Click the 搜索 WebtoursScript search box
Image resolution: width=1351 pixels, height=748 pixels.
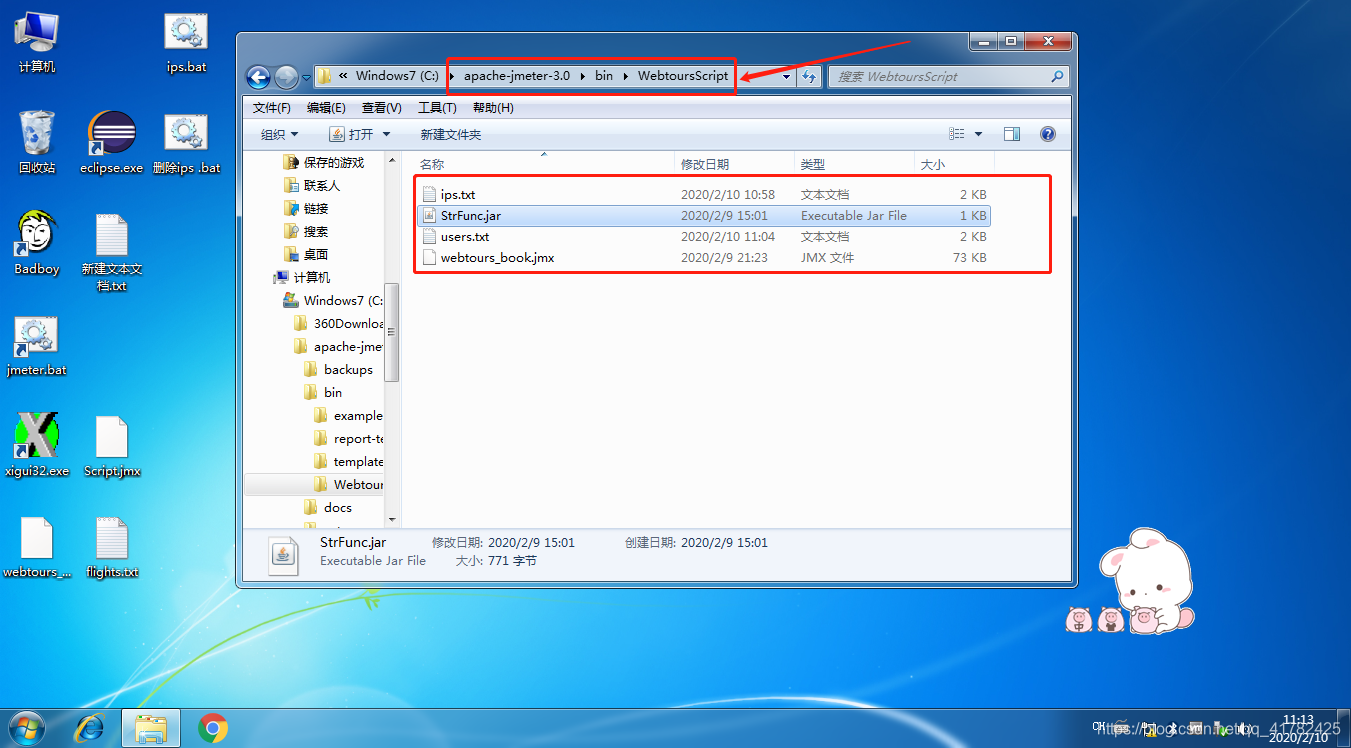[948, 76]
